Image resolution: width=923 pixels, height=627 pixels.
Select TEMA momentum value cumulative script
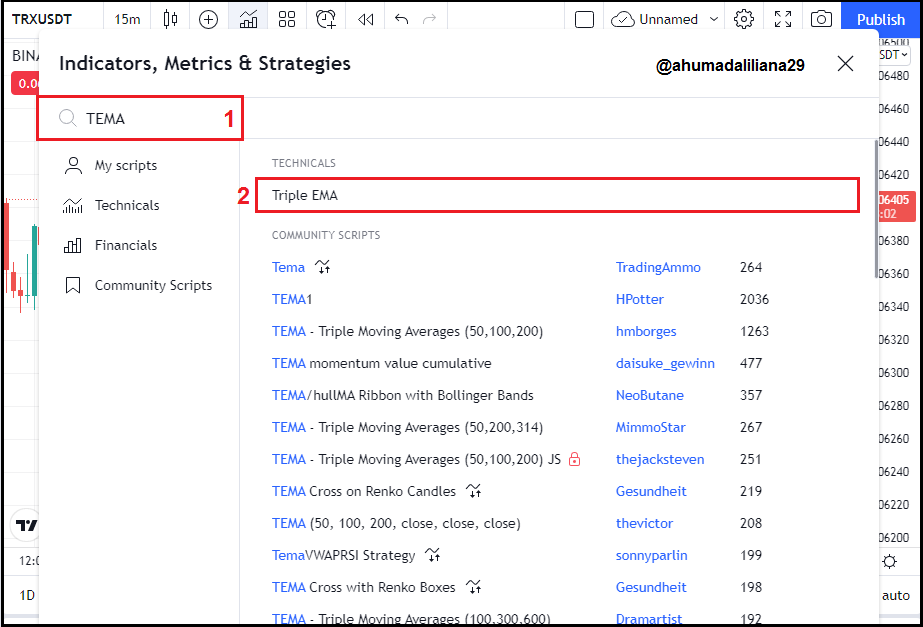[381, 363]
